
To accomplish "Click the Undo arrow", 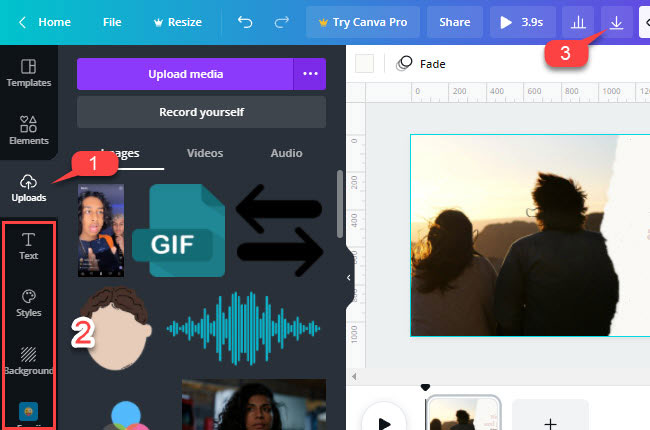I will pos(243,21).
